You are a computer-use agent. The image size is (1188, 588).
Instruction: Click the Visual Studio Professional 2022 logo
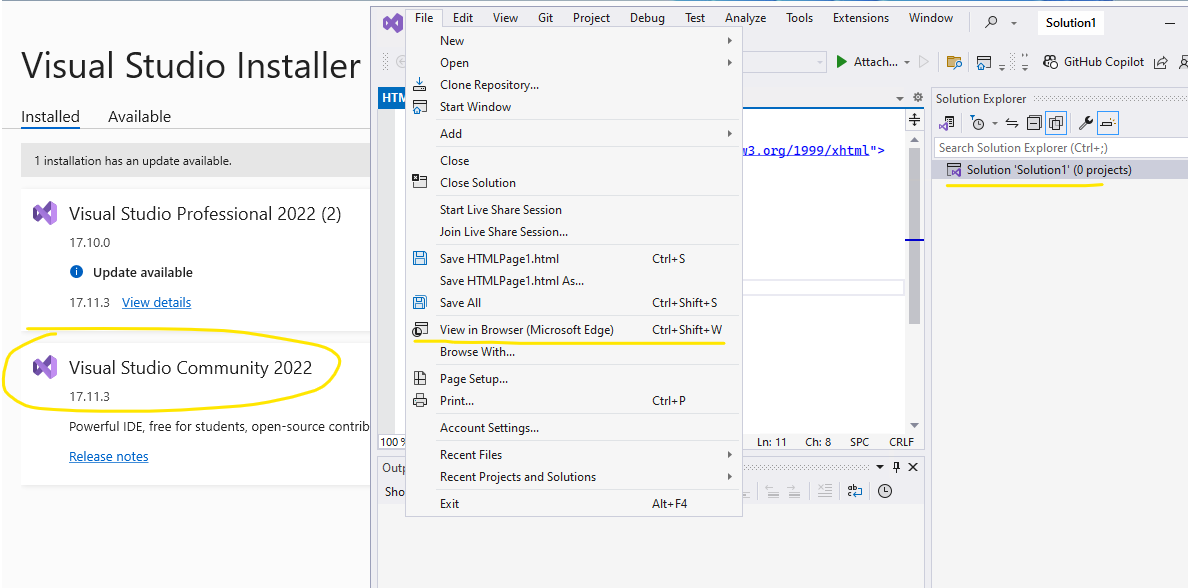[45, 214]
